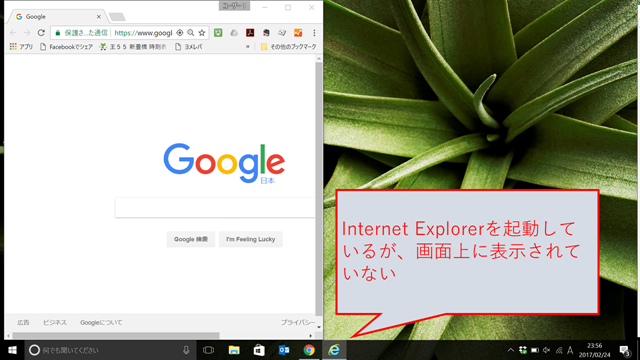Click the zoom magnifier icon in address bar
This screenshot has height=360, width=640.
[191, 33]
